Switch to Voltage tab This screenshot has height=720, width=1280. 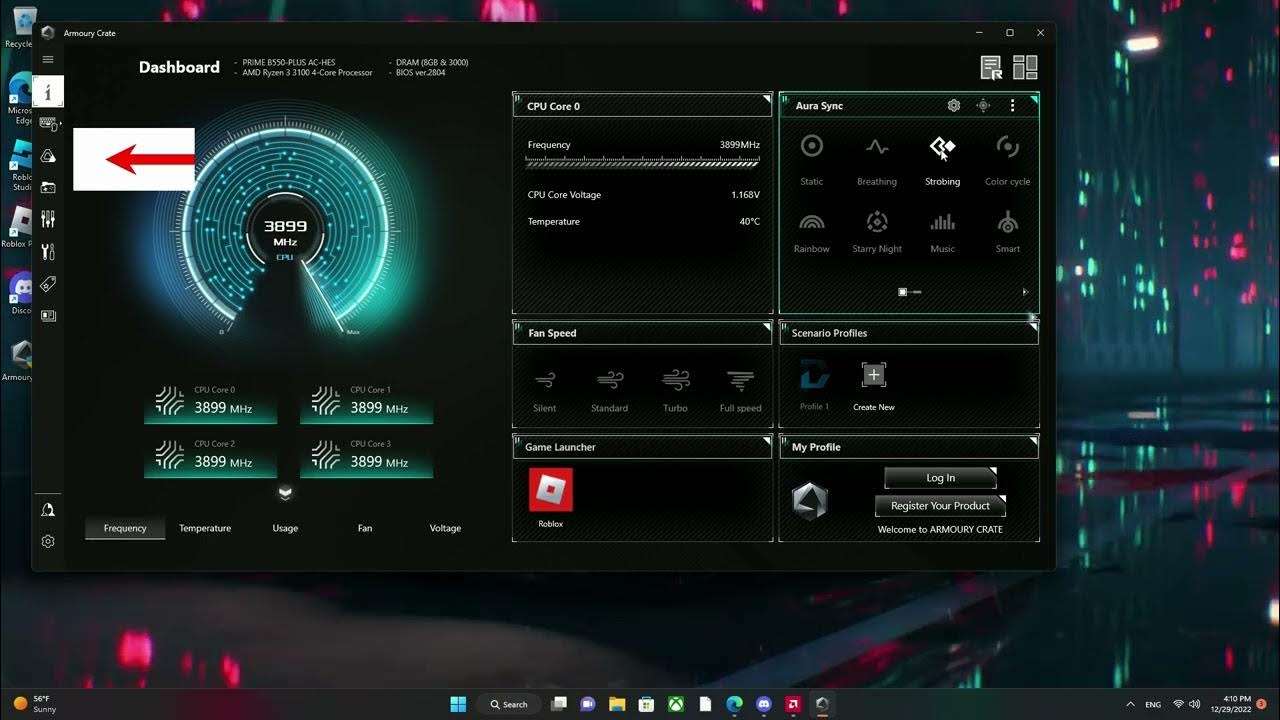pos(445,528)
